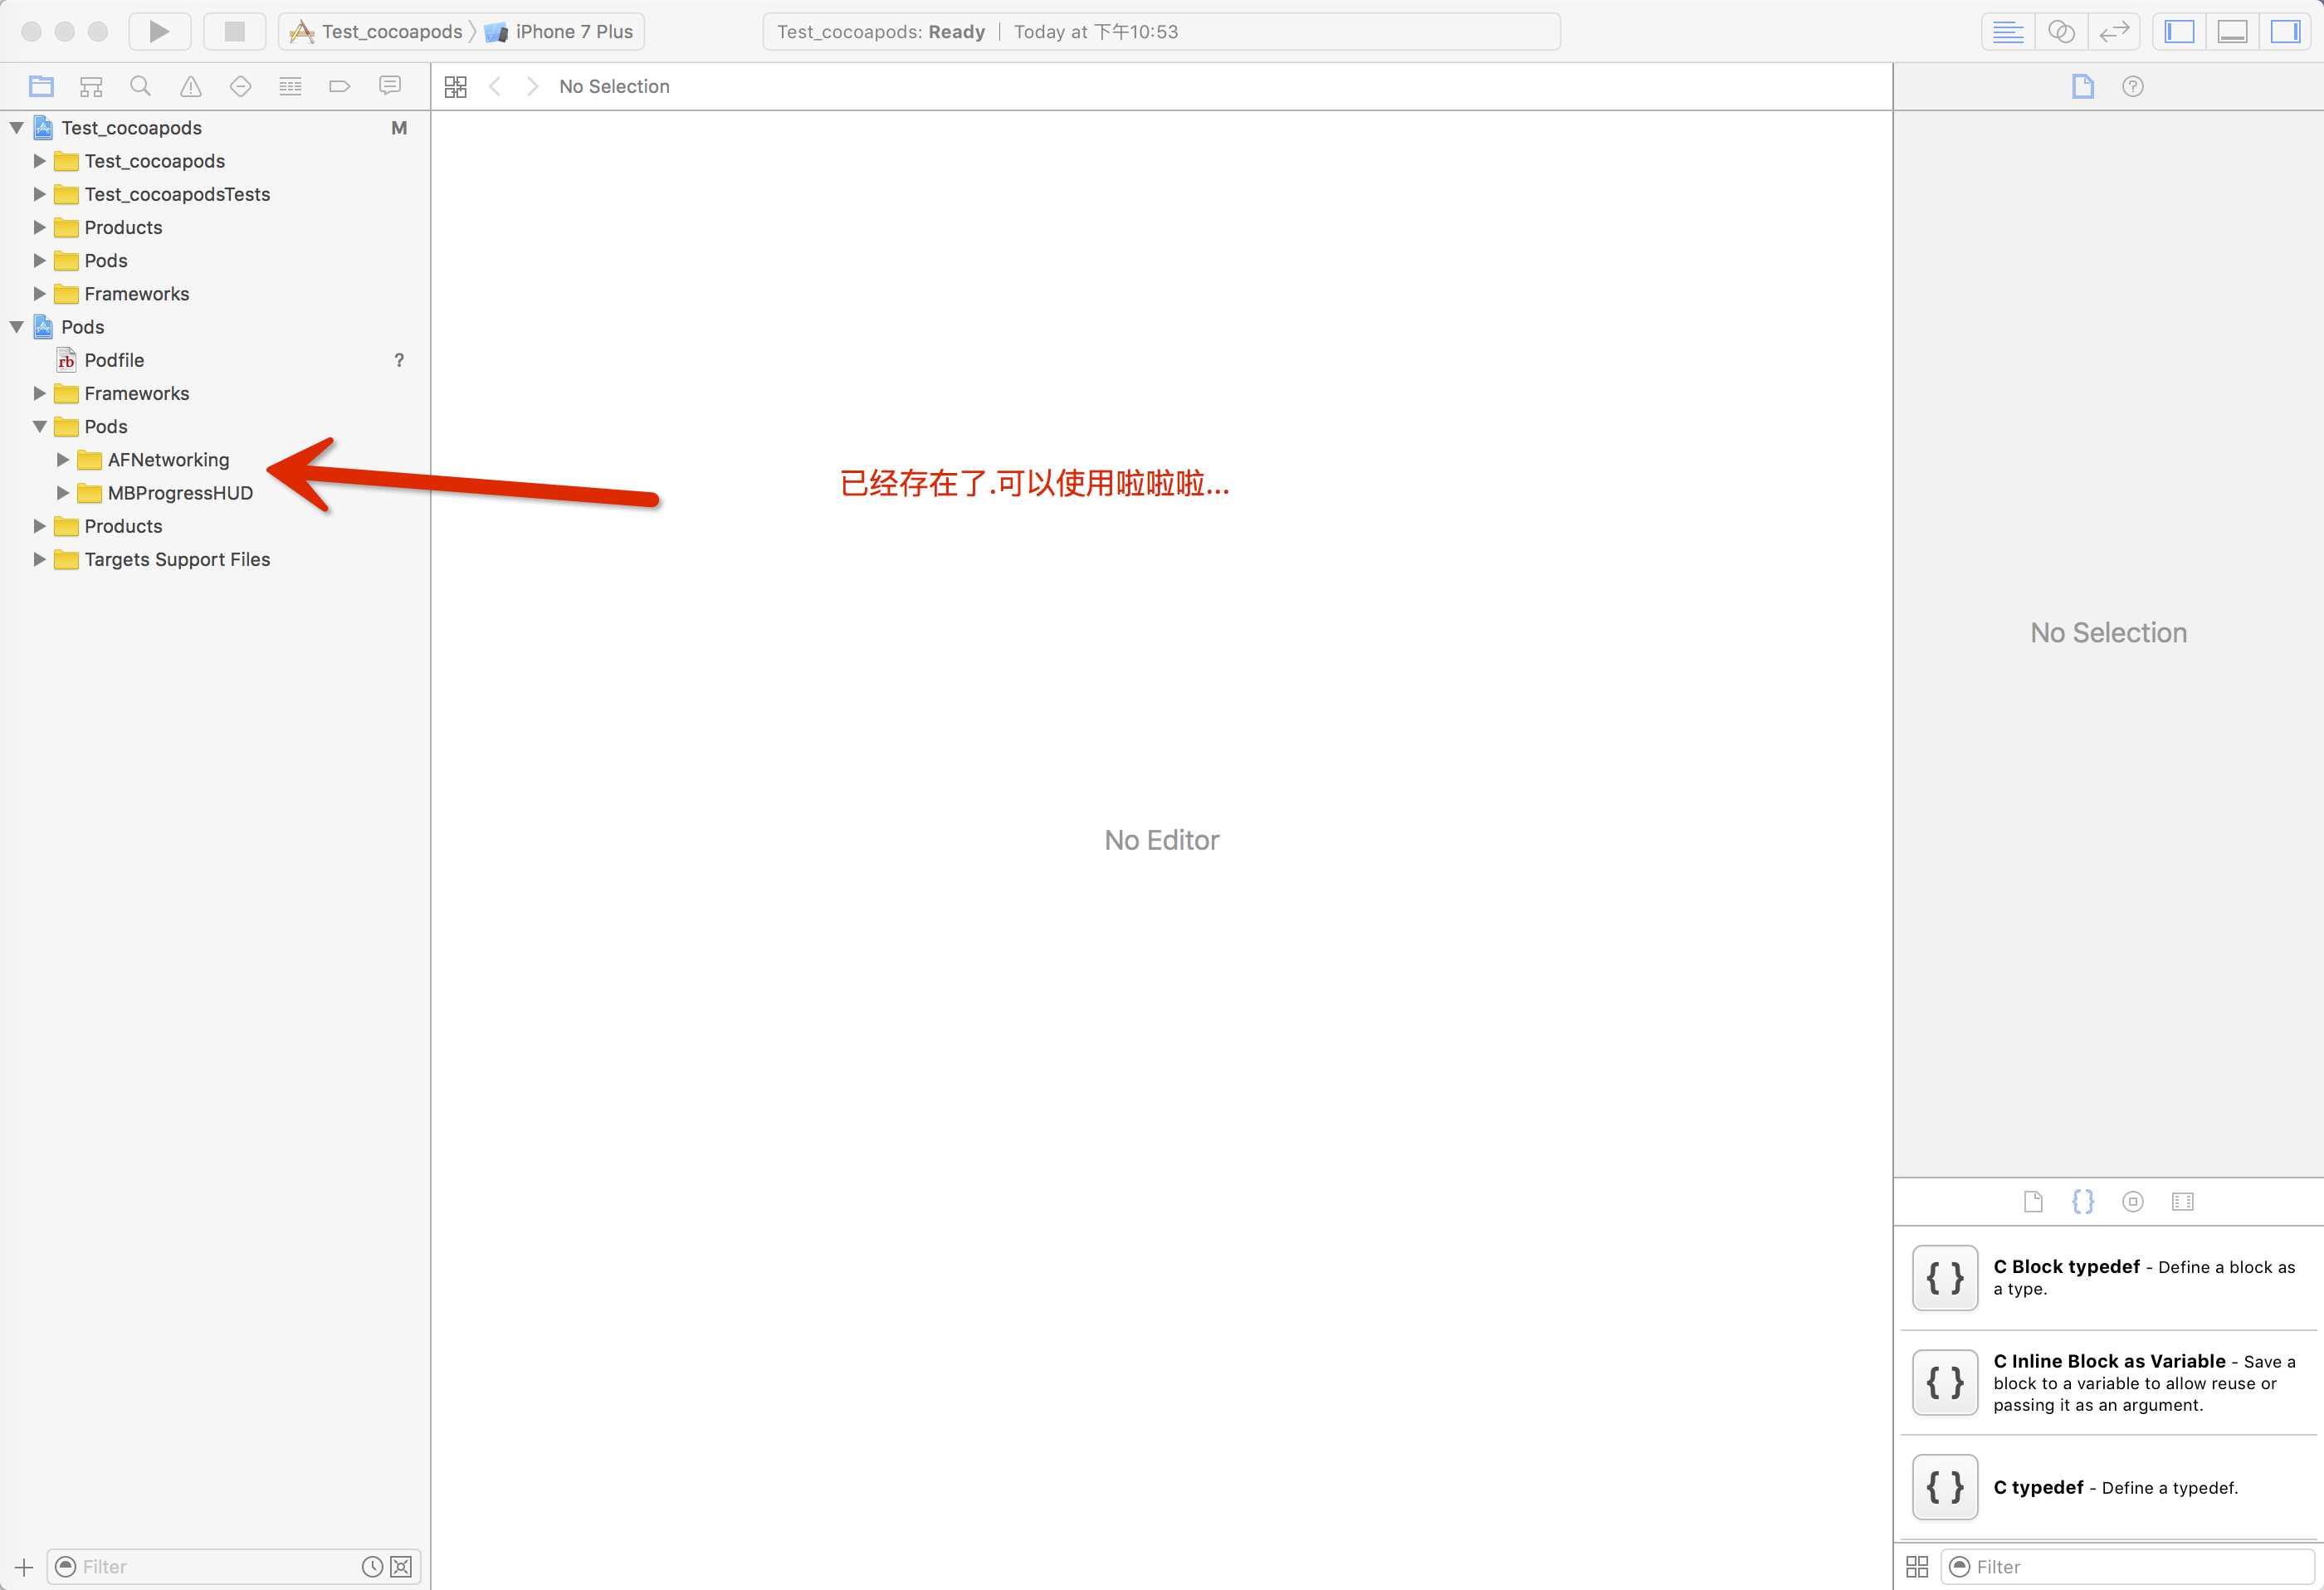Image resolution: width=2324 pixels, height=1590 pixels.
Task: Show the Assistant editor
Action: 2061,31
